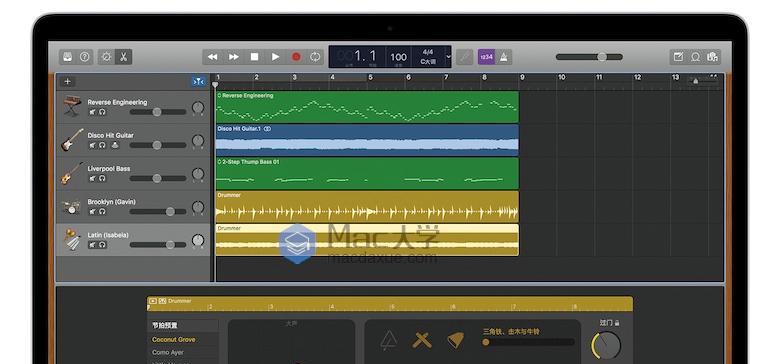Viewport: 780px width, 364px height.
Task: Open the 4/4 time signature popup
Action: point(427,57)
